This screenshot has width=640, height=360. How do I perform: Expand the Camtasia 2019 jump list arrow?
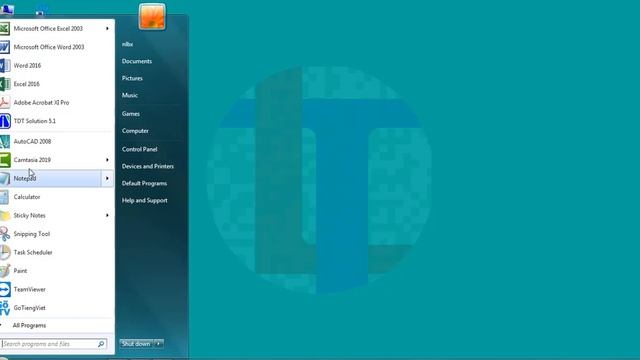point(107,160)
